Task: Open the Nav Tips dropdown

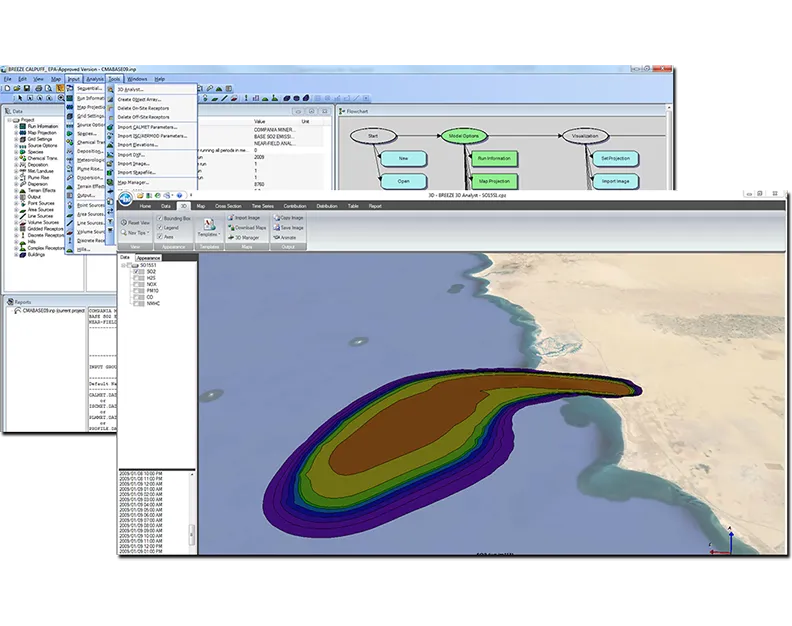Action: (136, 232)
